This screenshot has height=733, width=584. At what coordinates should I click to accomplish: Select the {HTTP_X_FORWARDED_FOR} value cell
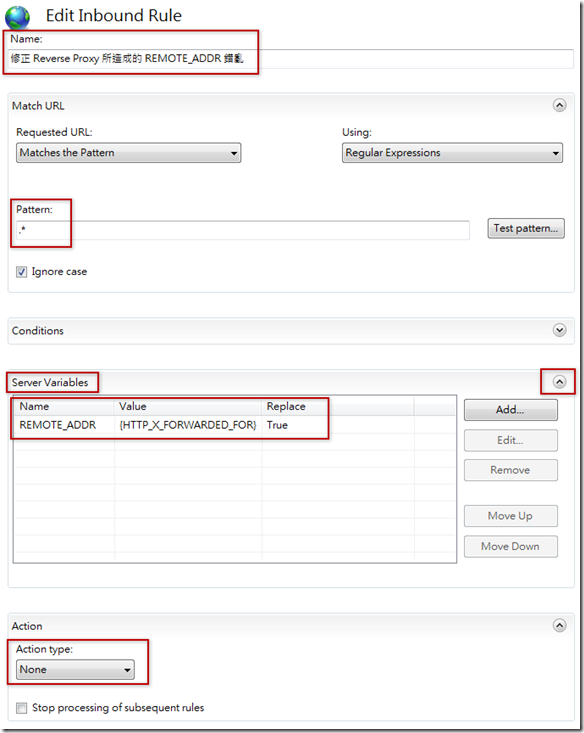tap(188, 425)
